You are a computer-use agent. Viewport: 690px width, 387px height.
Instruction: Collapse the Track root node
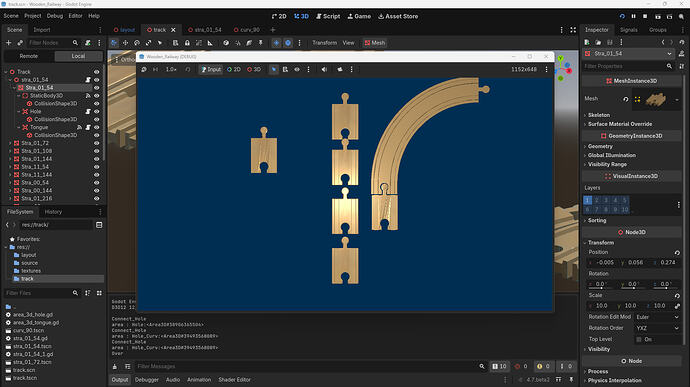pyautogui.click(x=6, y=72)
